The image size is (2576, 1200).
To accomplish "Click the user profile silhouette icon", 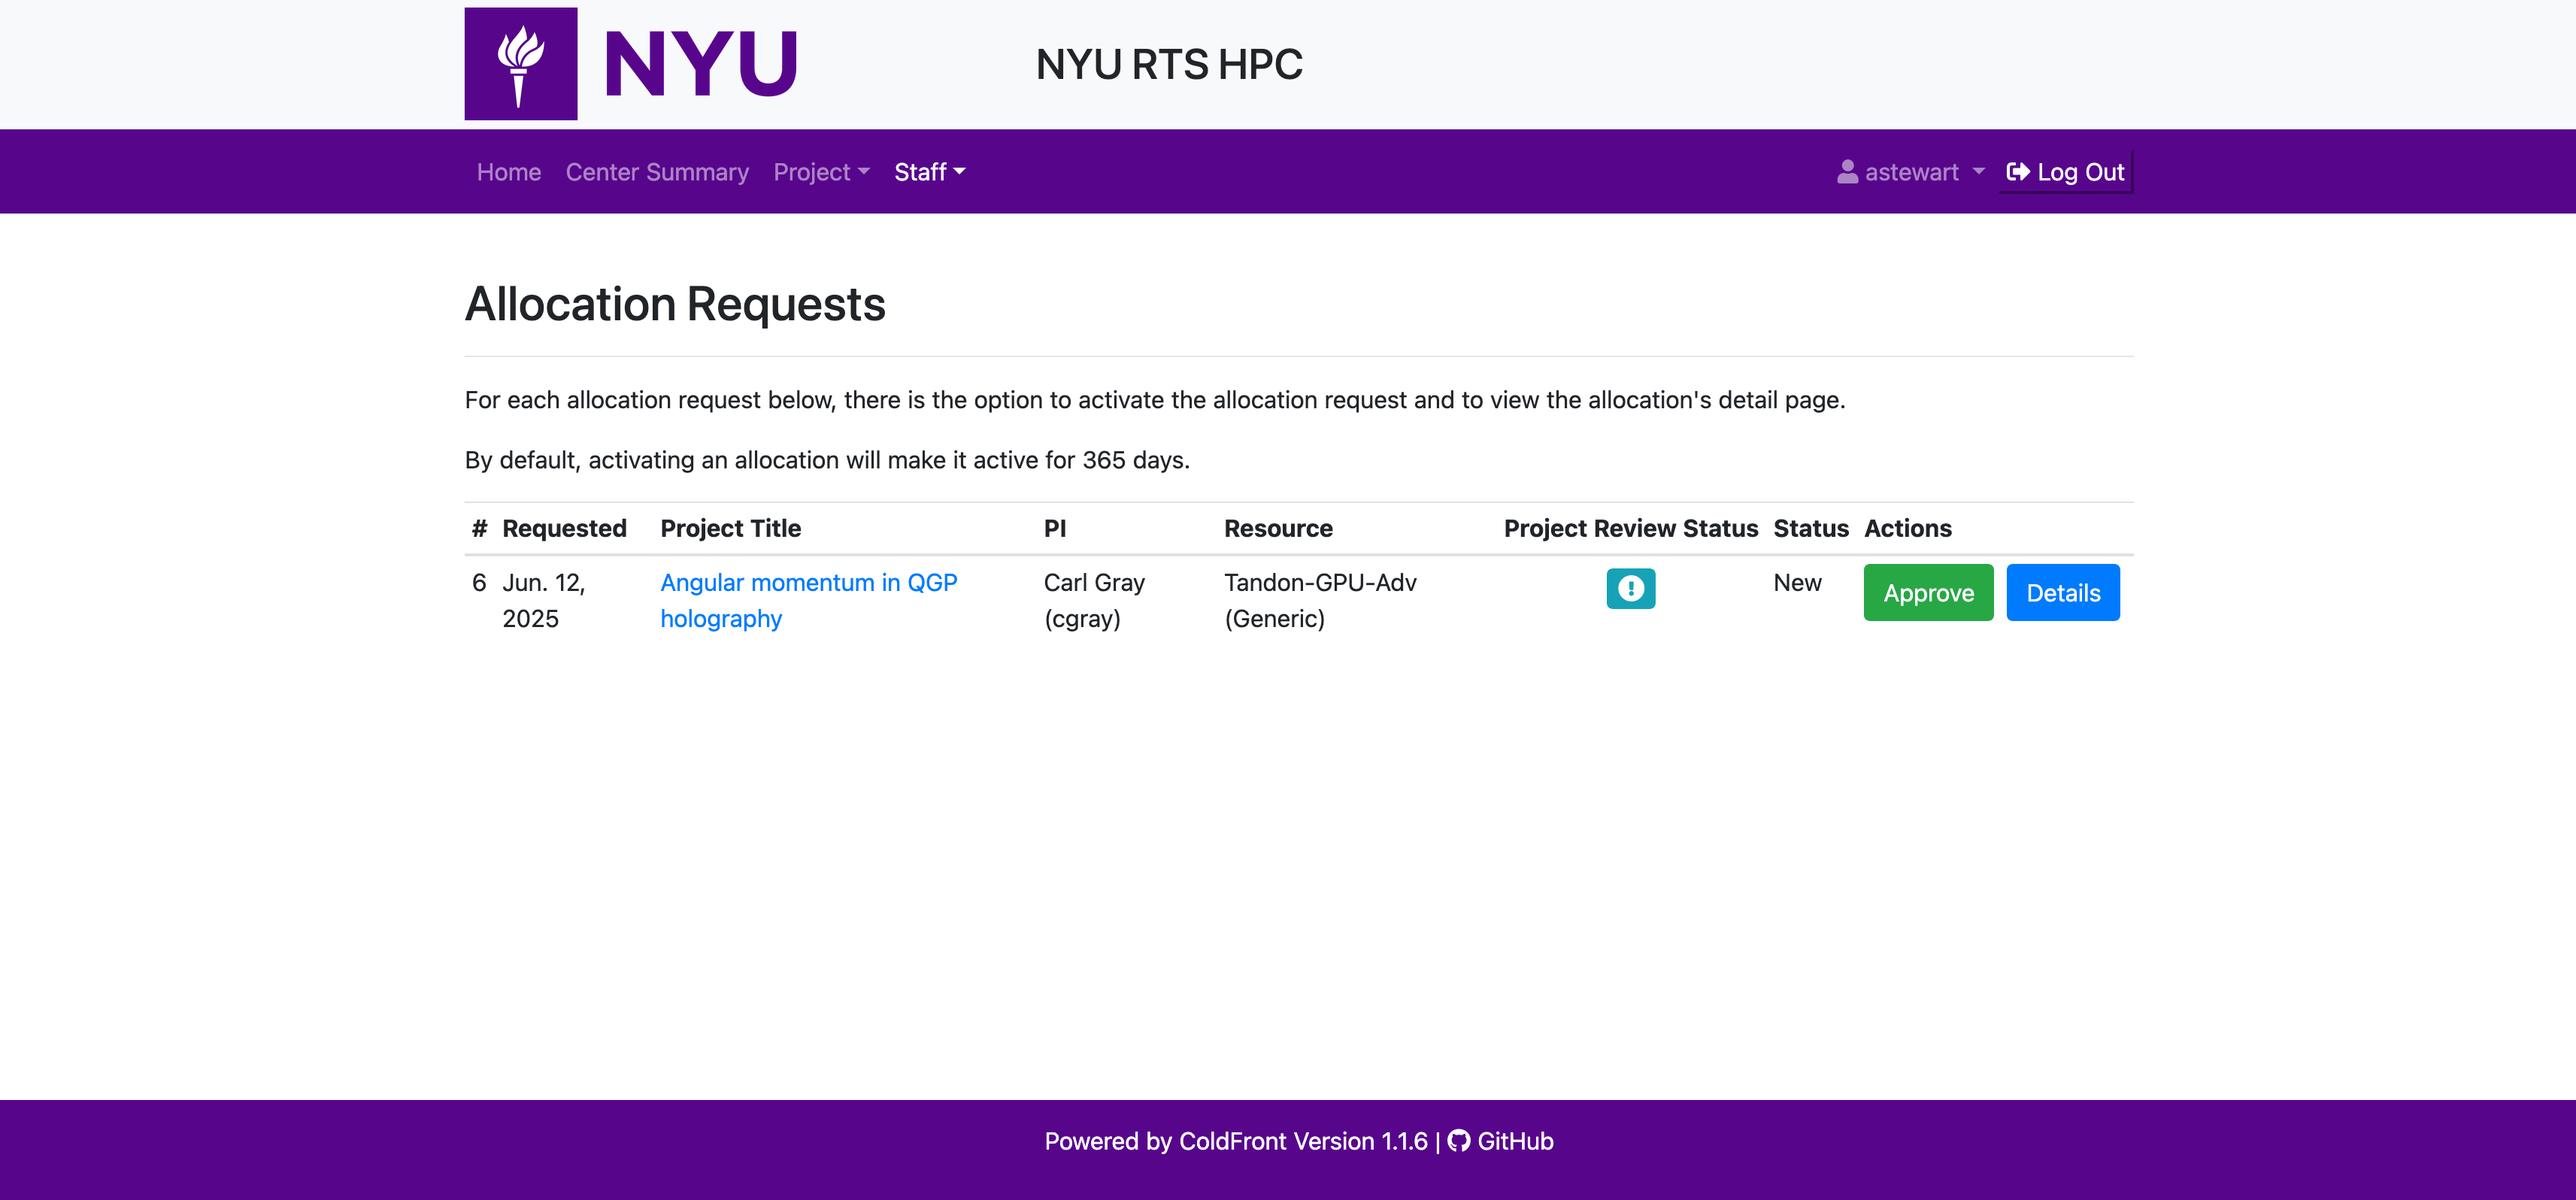I will point(1847,172).
